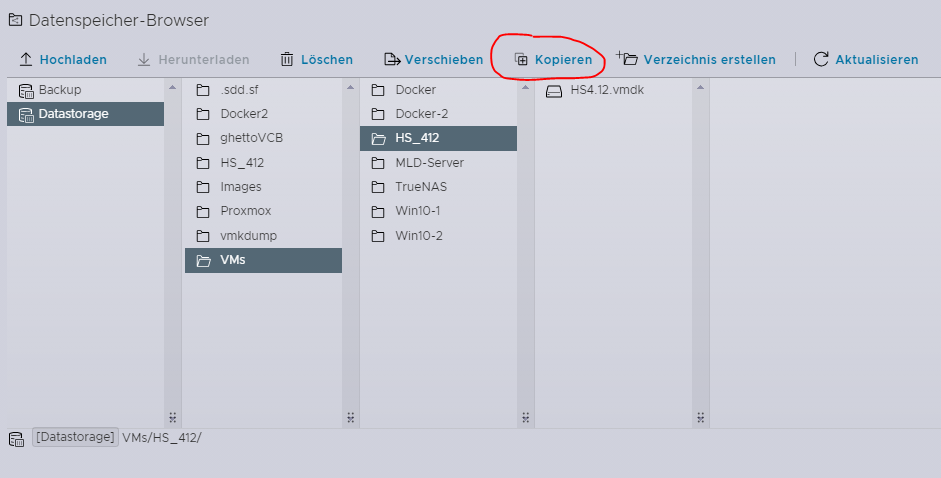Open the Docker-2 folder
Image resolution: width=941 pixels, height=478 pixels.
421,114
